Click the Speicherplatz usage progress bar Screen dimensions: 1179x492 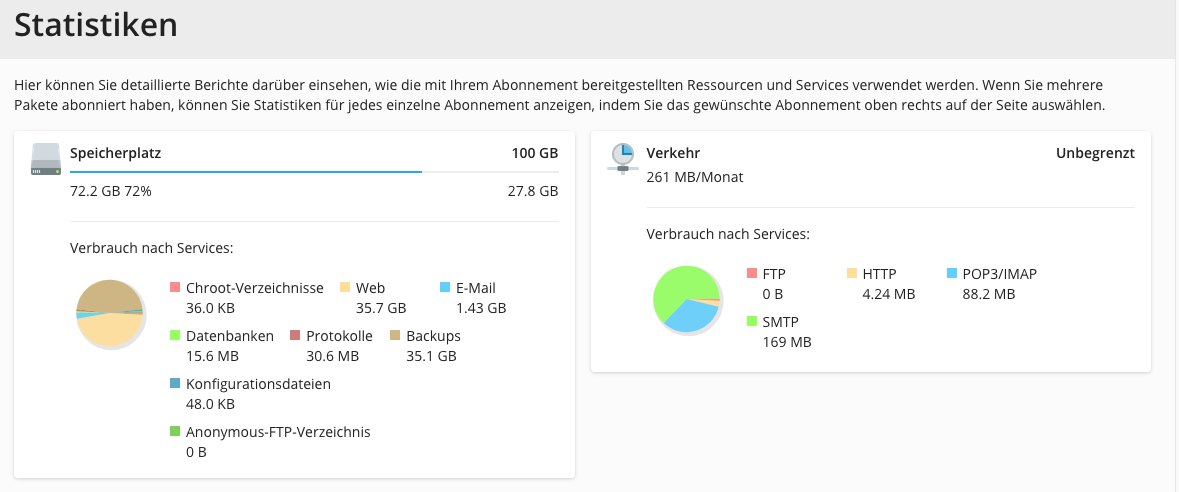click(314, 172)
